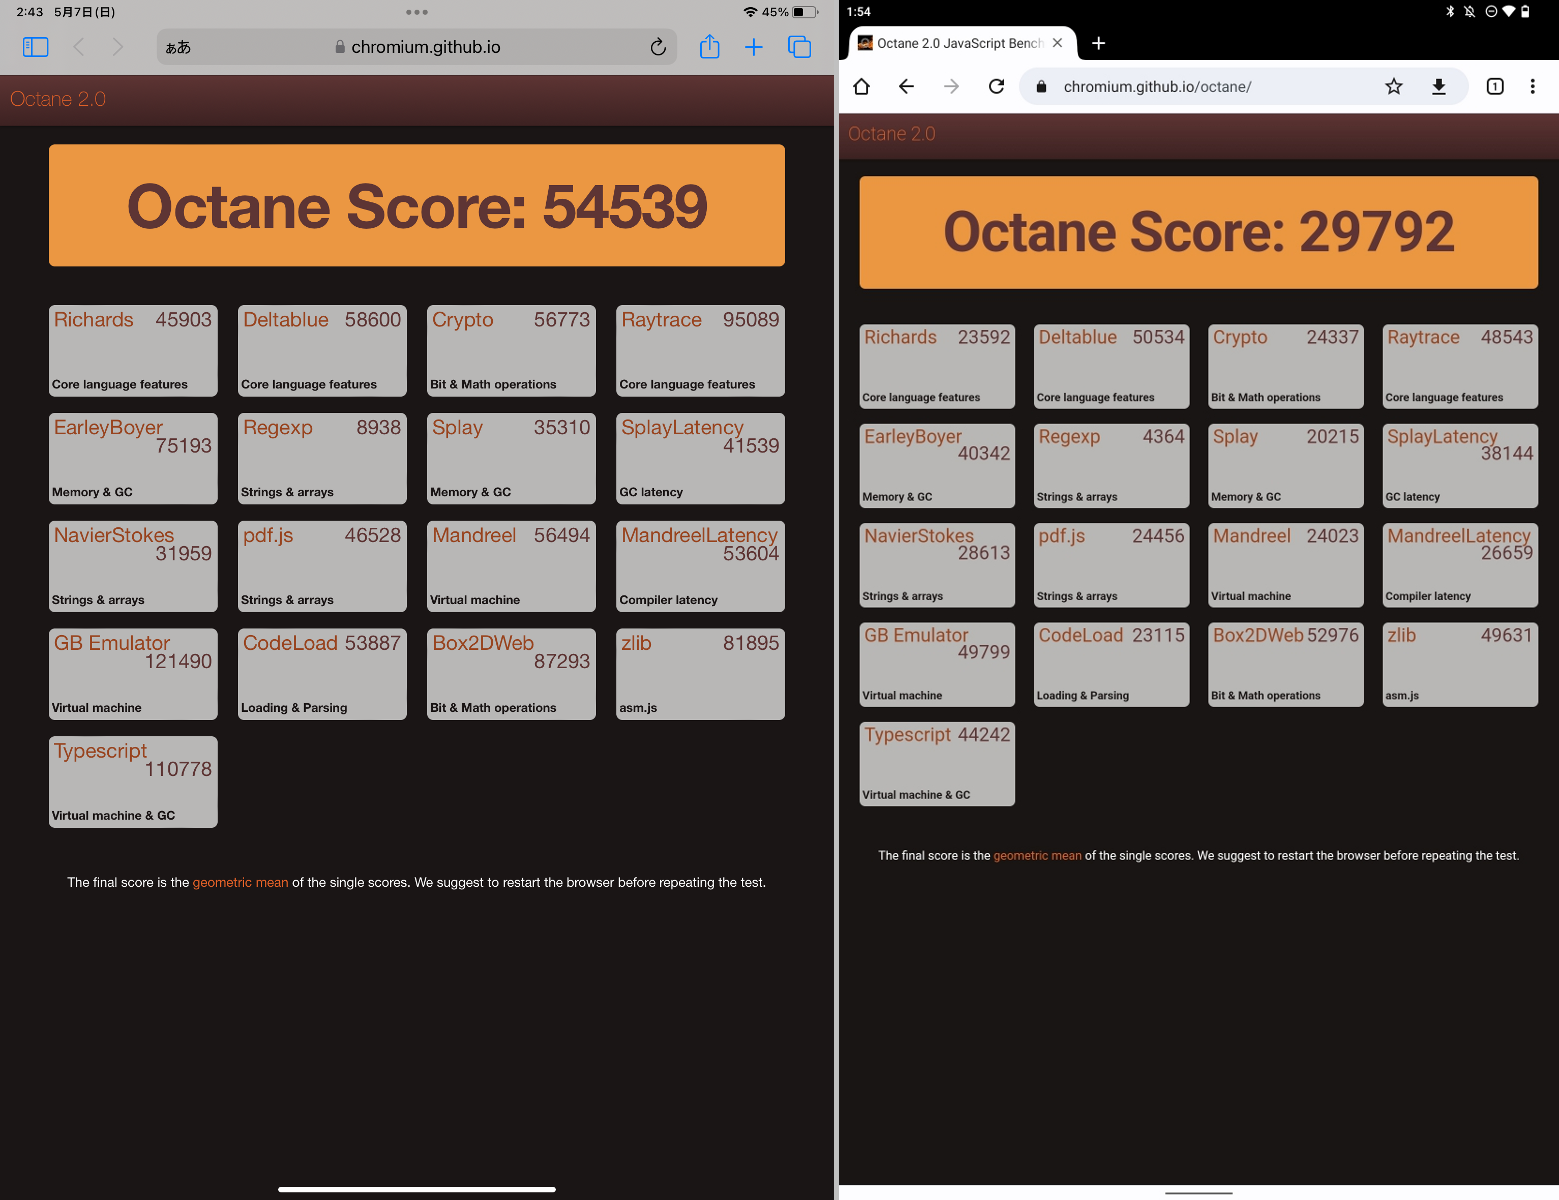
Task: Show the Safari sidebar
Action: [x=35, y=46]
